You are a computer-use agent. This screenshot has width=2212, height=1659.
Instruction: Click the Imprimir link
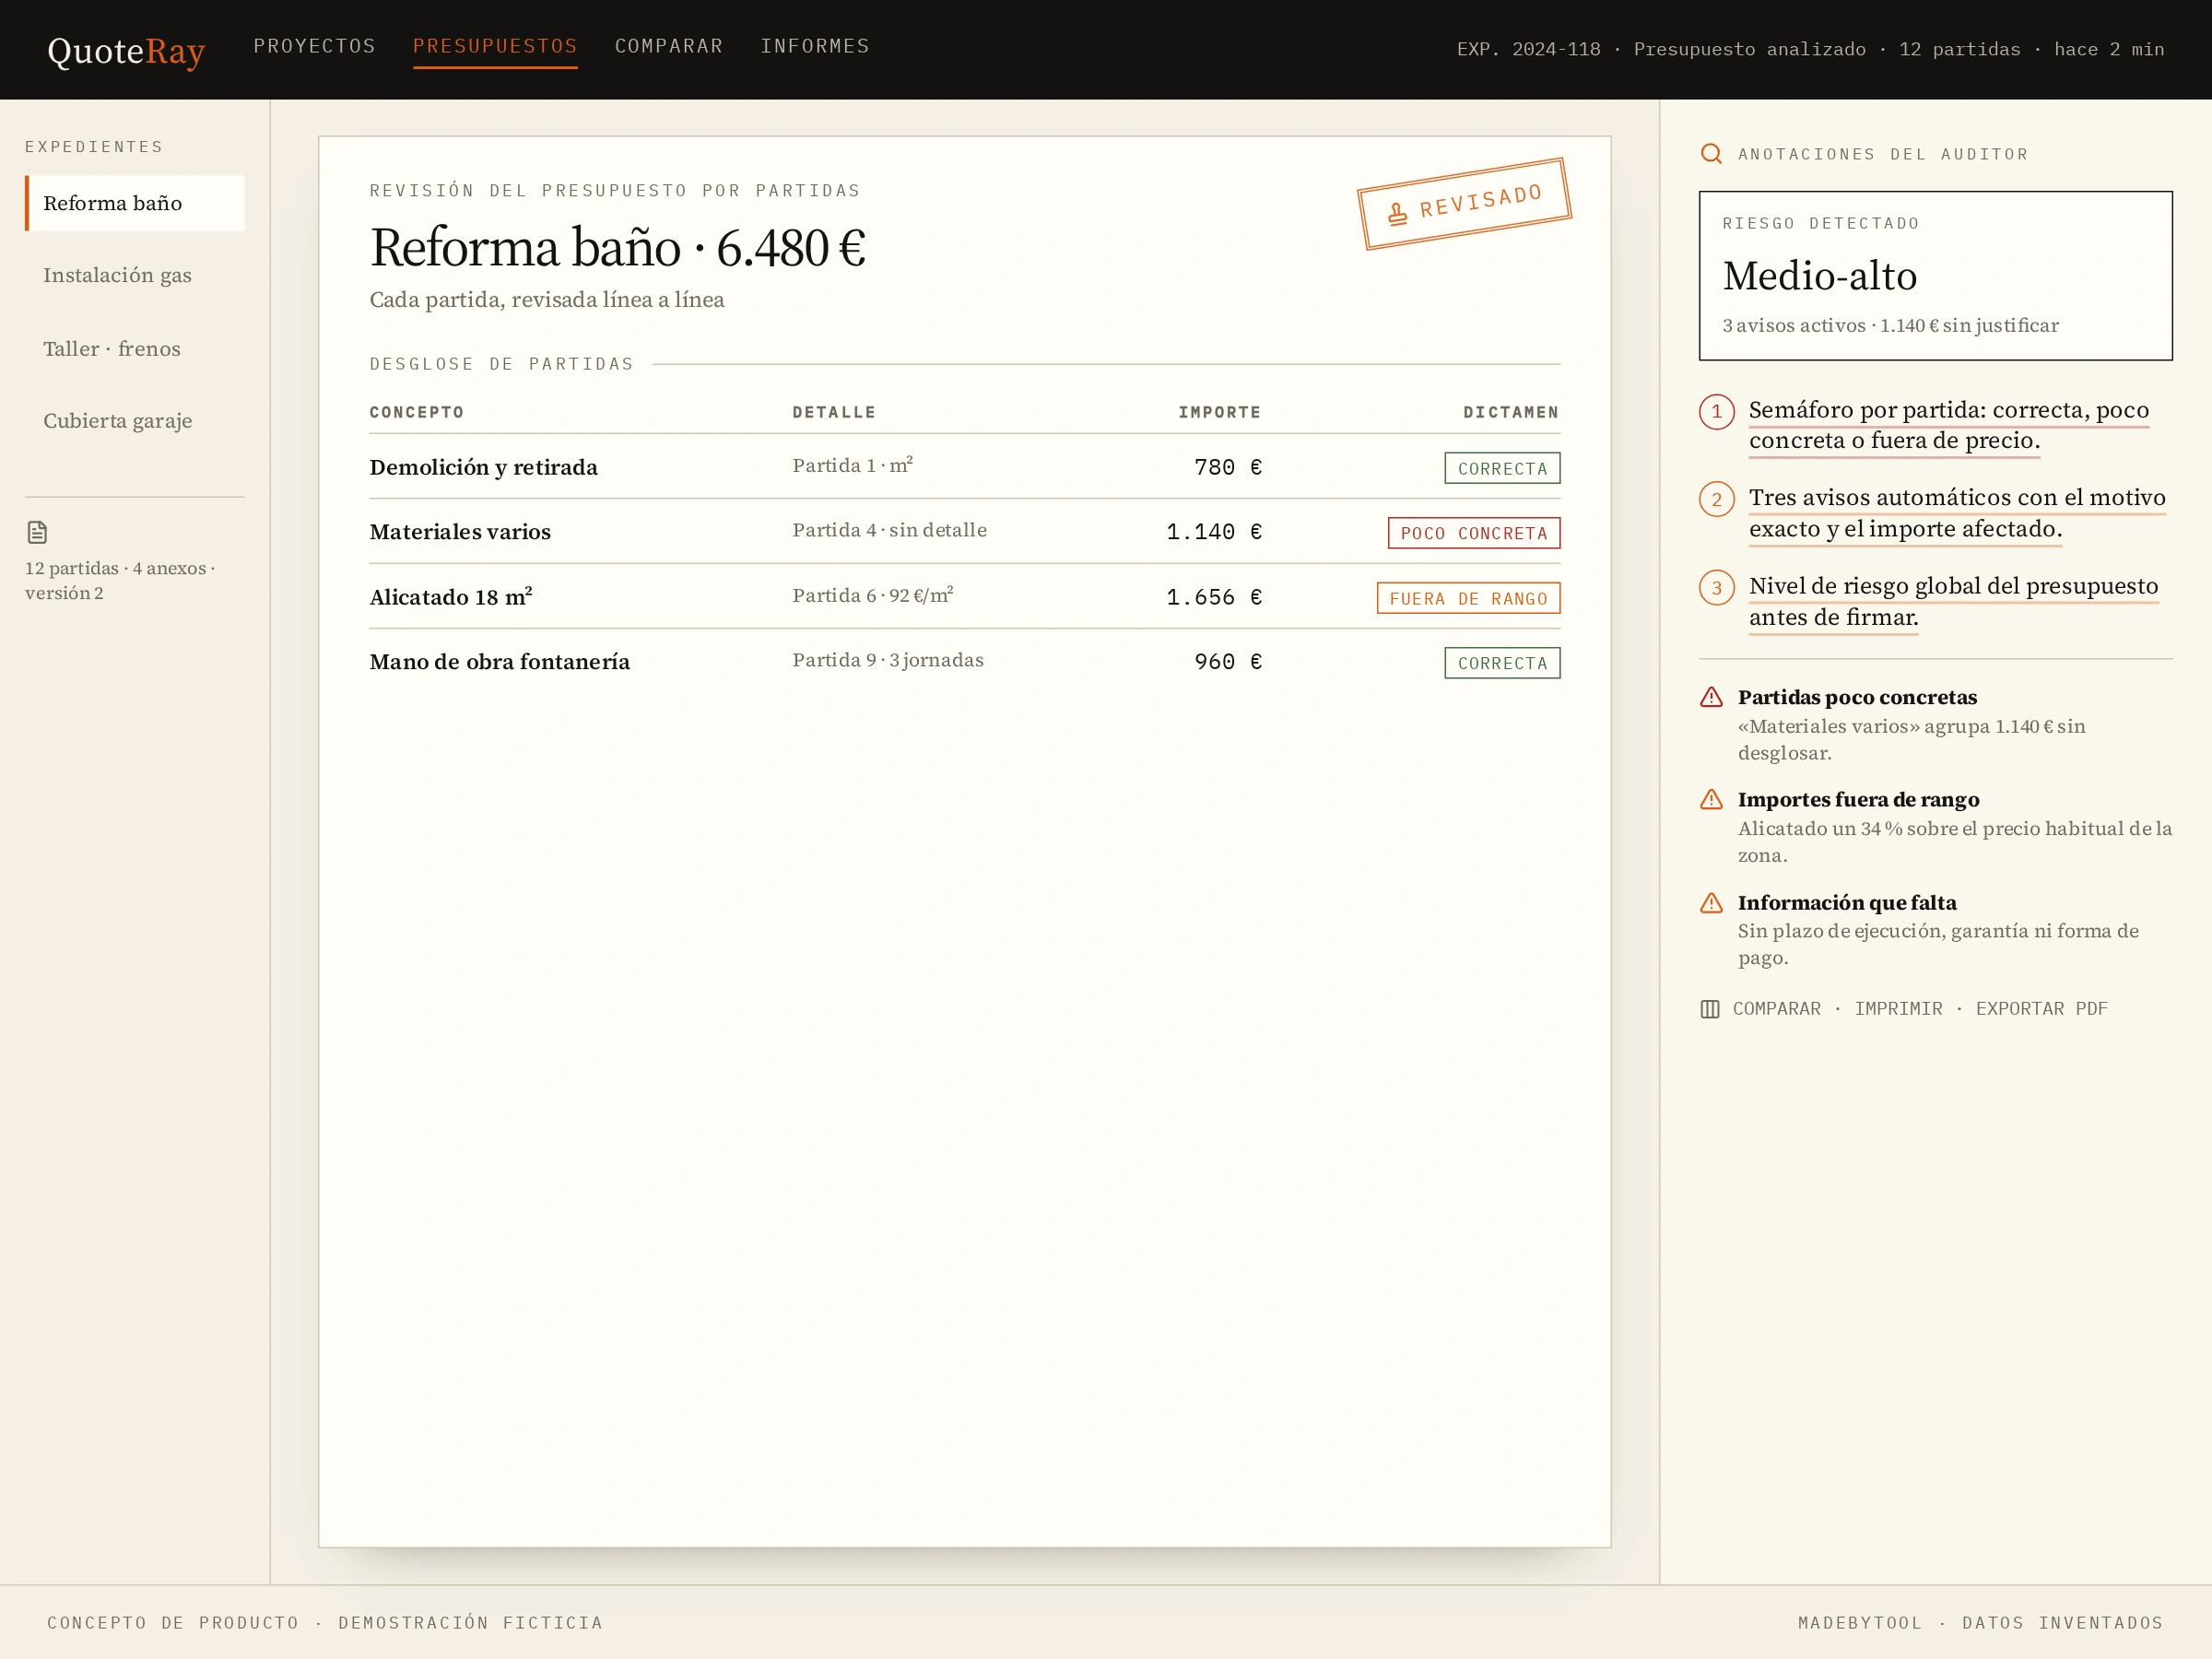[1898, 1009]
